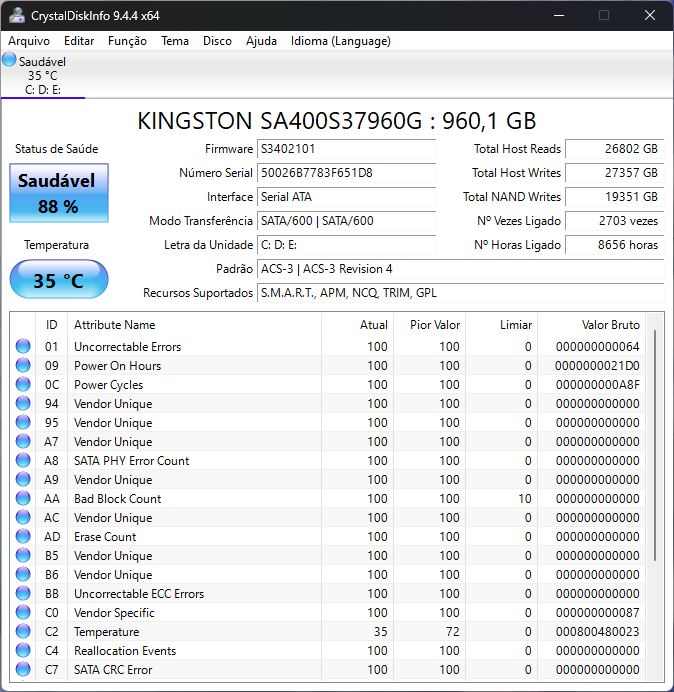This screenshot has height=692, width=674.
Task: Click status orb for 94 Vendor Unique
Action: (23, 403)
